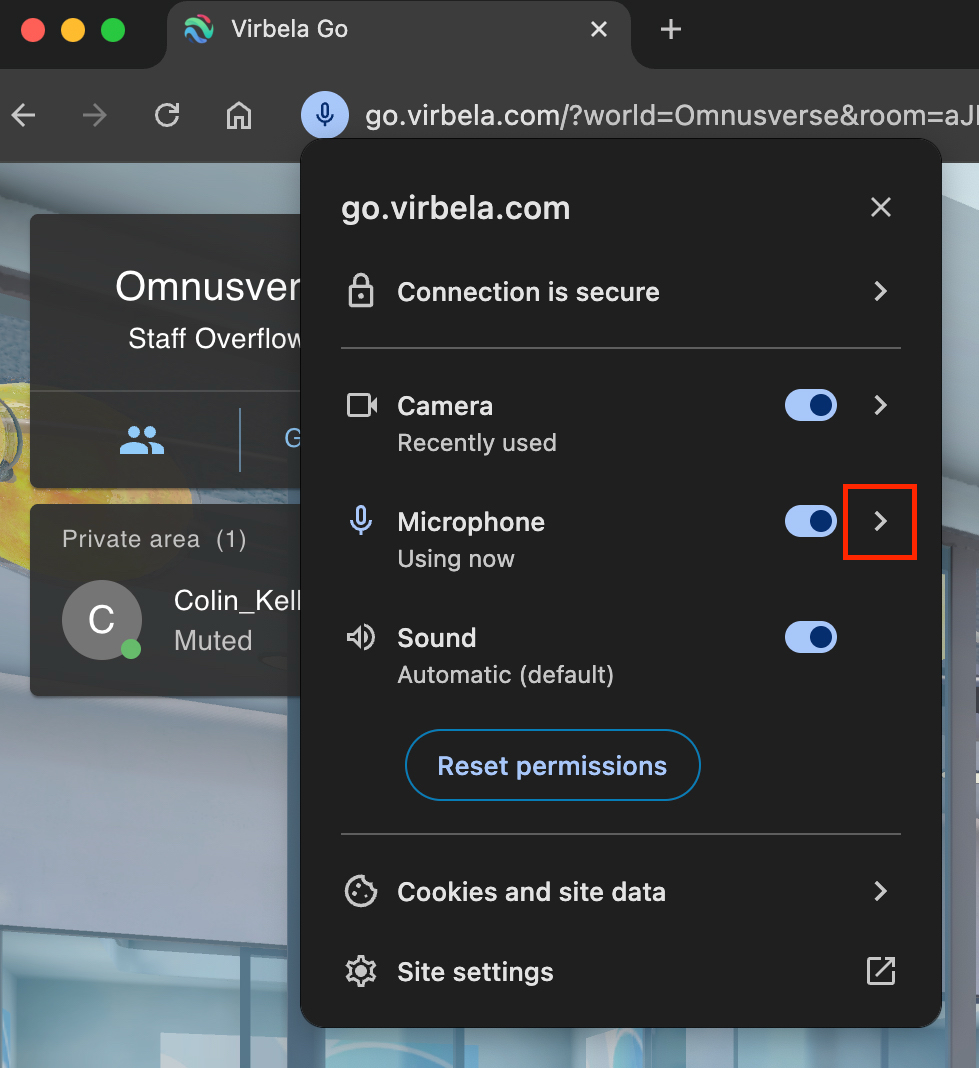Go back with the back arrow
This screenshot has height=1068, width=979.
[24, 116]
